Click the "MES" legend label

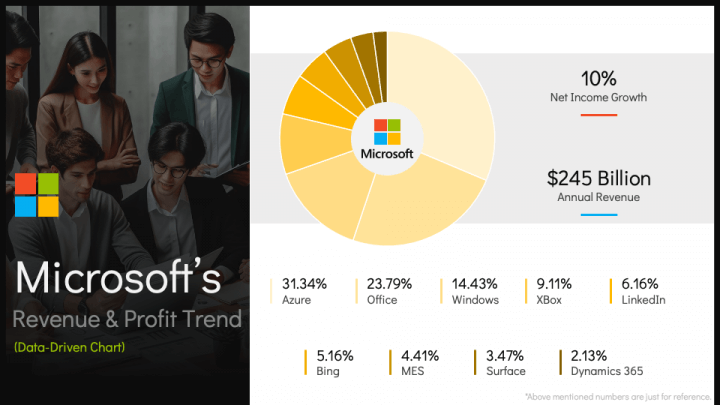coord(412,371)
